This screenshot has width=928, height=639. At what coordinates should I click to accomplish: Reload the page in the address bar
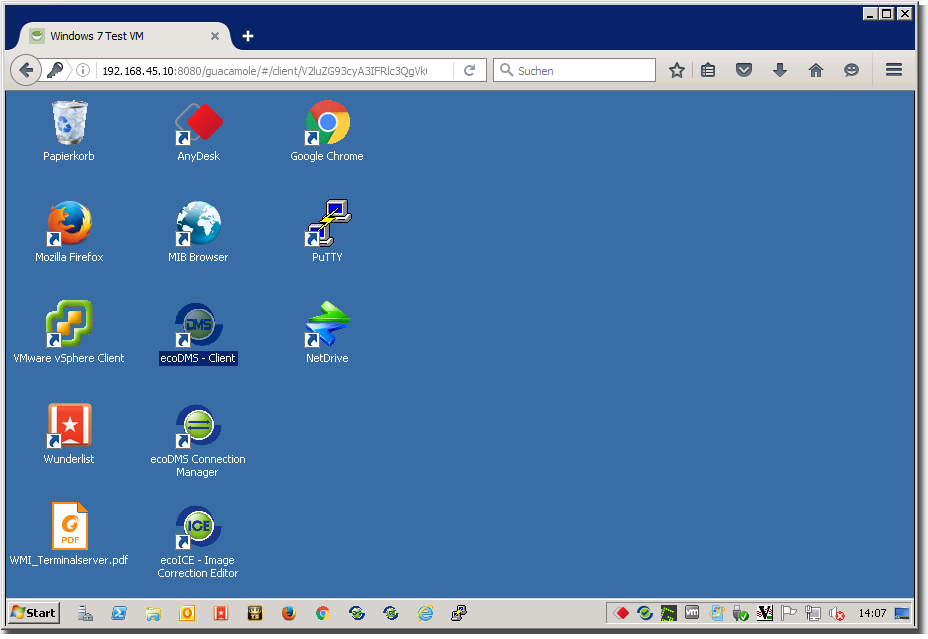[469, 71]
